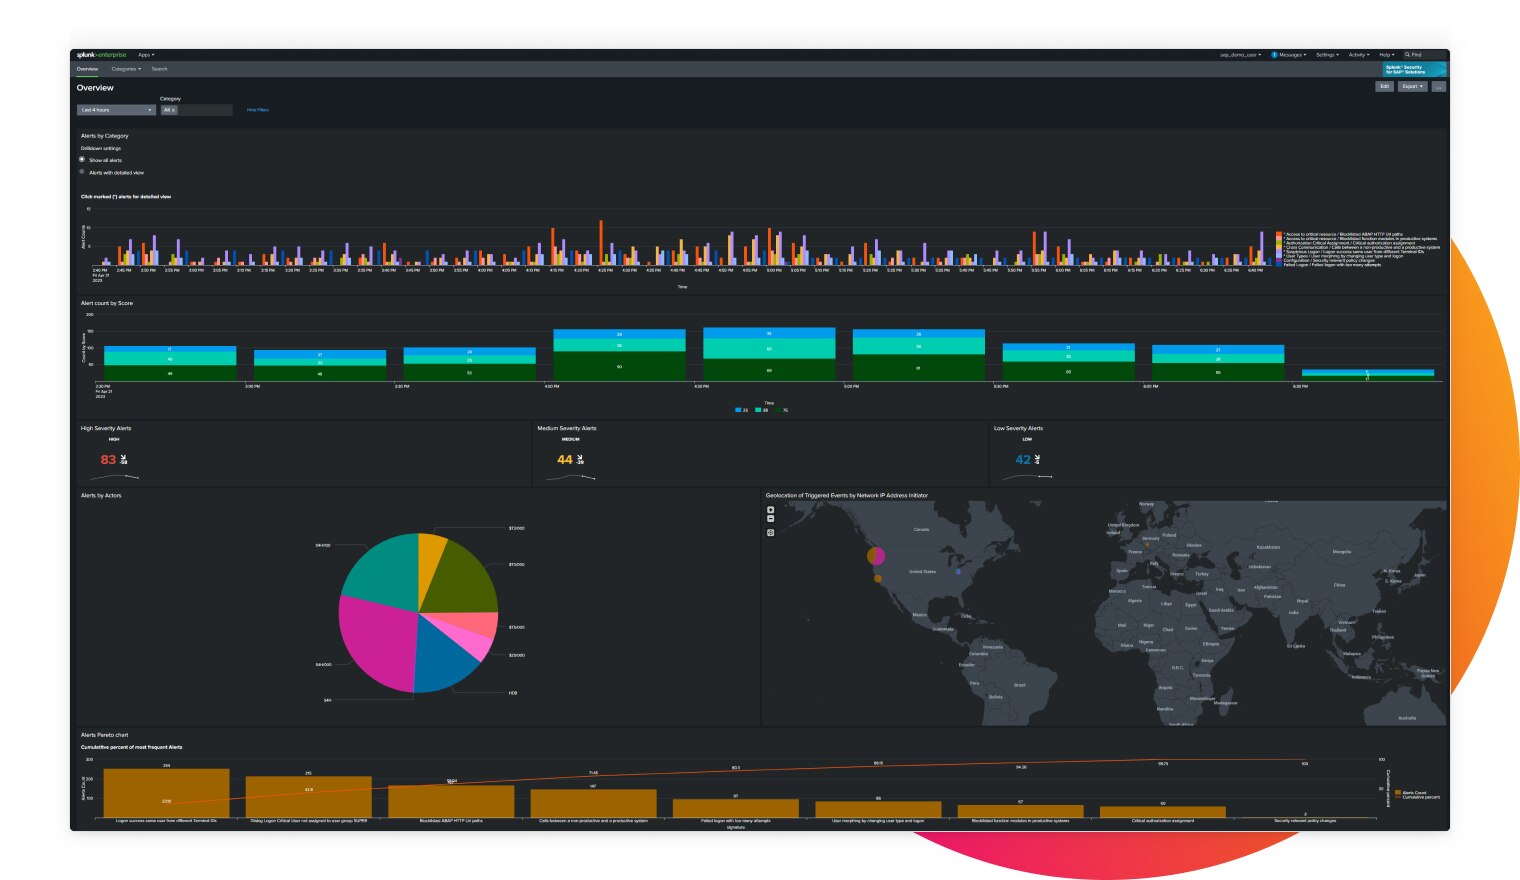This screenshot has height=880, width=1520.
Task: Select the Alerts with detailed view option
Action: tap(82, 171)
